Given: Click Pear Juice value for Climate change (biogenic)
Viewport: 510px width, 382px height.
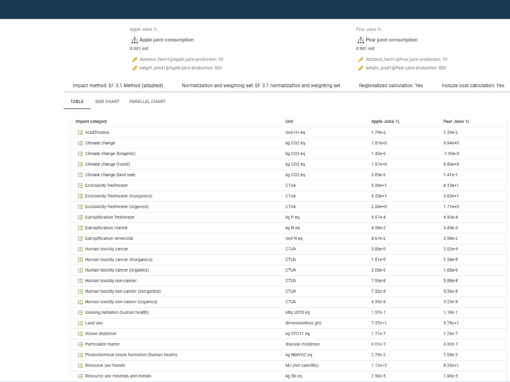Looking at the screenshot, I should click(451, 154).
